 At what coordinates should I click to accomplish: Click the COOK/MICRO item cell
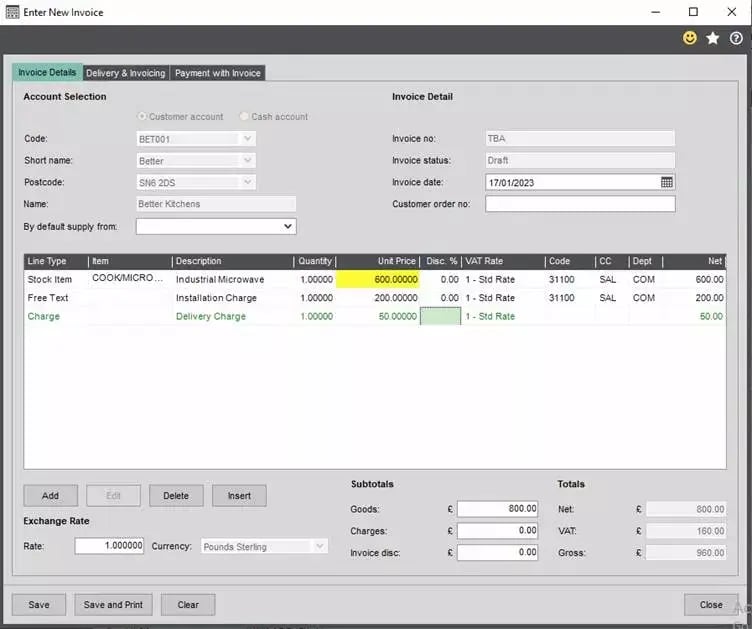[128, 278]
